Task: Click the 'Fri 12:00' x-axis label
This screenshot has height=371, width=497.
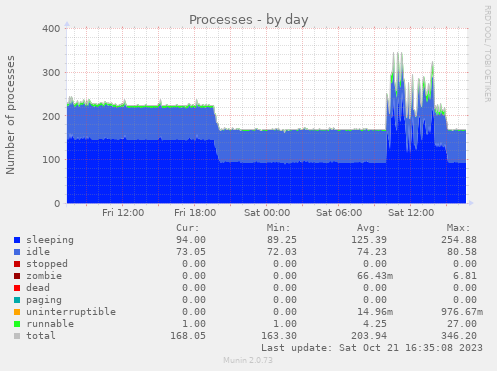Action: [123, 213]
